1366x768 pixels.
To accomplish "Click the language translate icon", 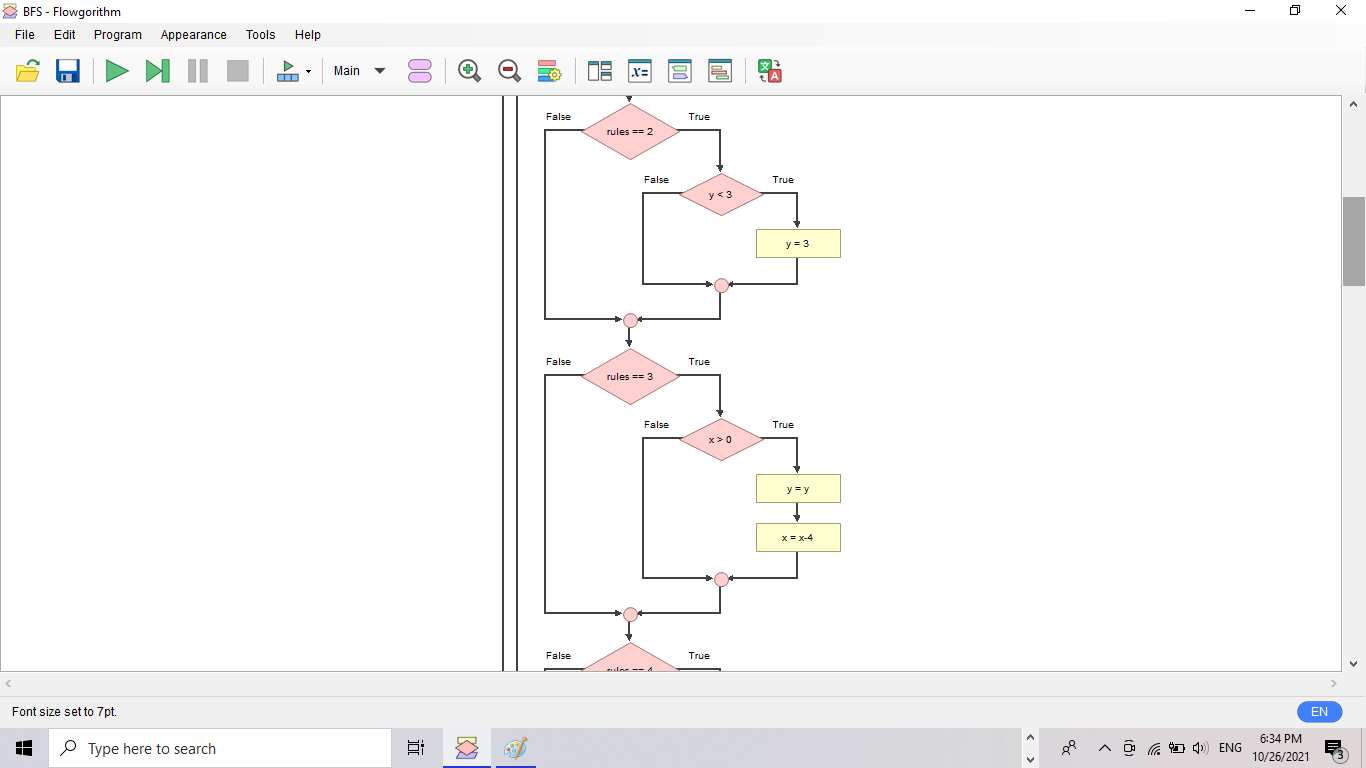I will (770, 71).
